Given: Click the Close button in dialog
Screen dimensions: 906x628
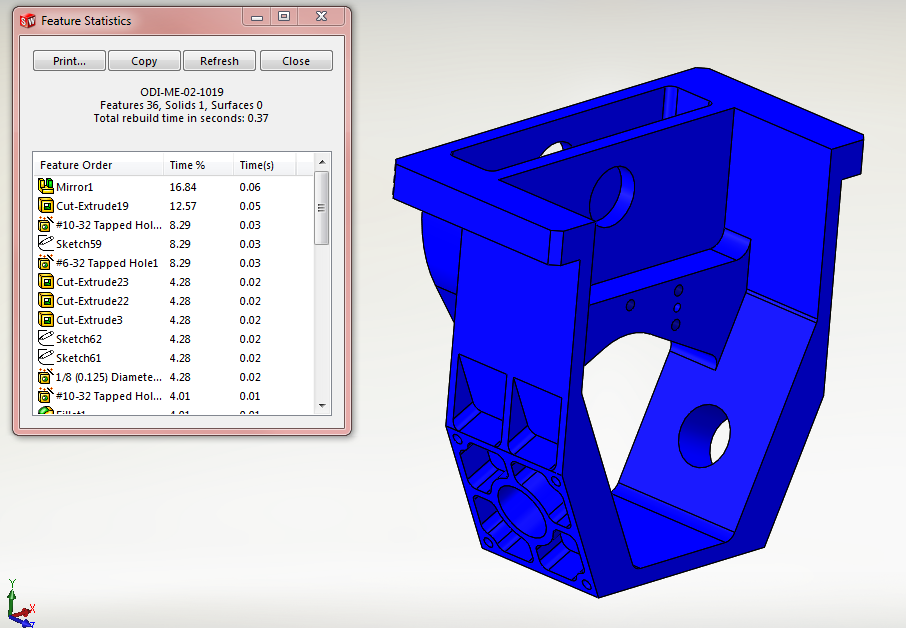Looking at the screenshot, I should pyautogui.click(x=296, y=61).
